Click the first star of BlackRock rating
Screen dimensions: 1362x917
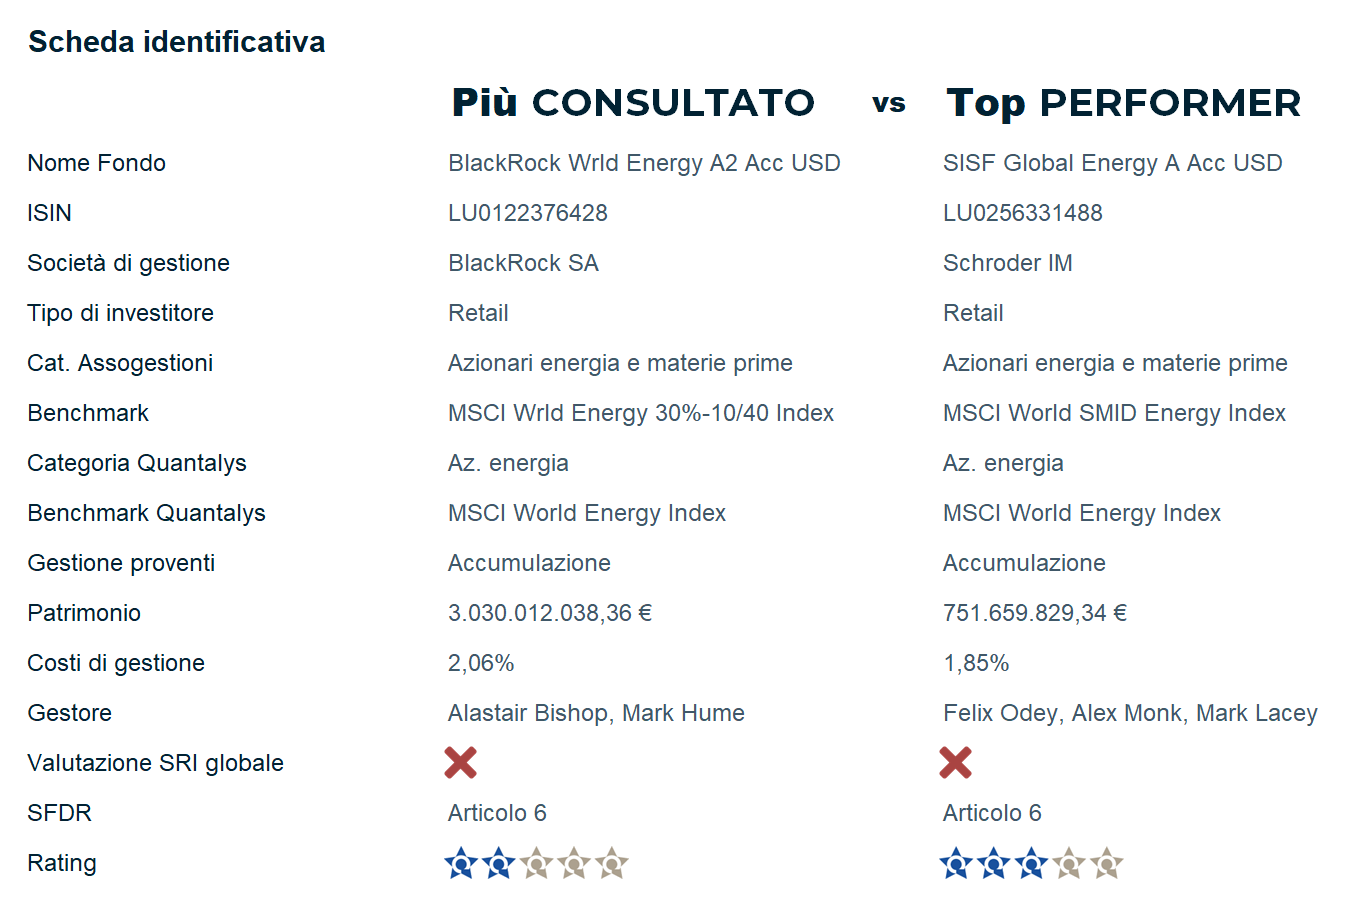coord(460,863)
